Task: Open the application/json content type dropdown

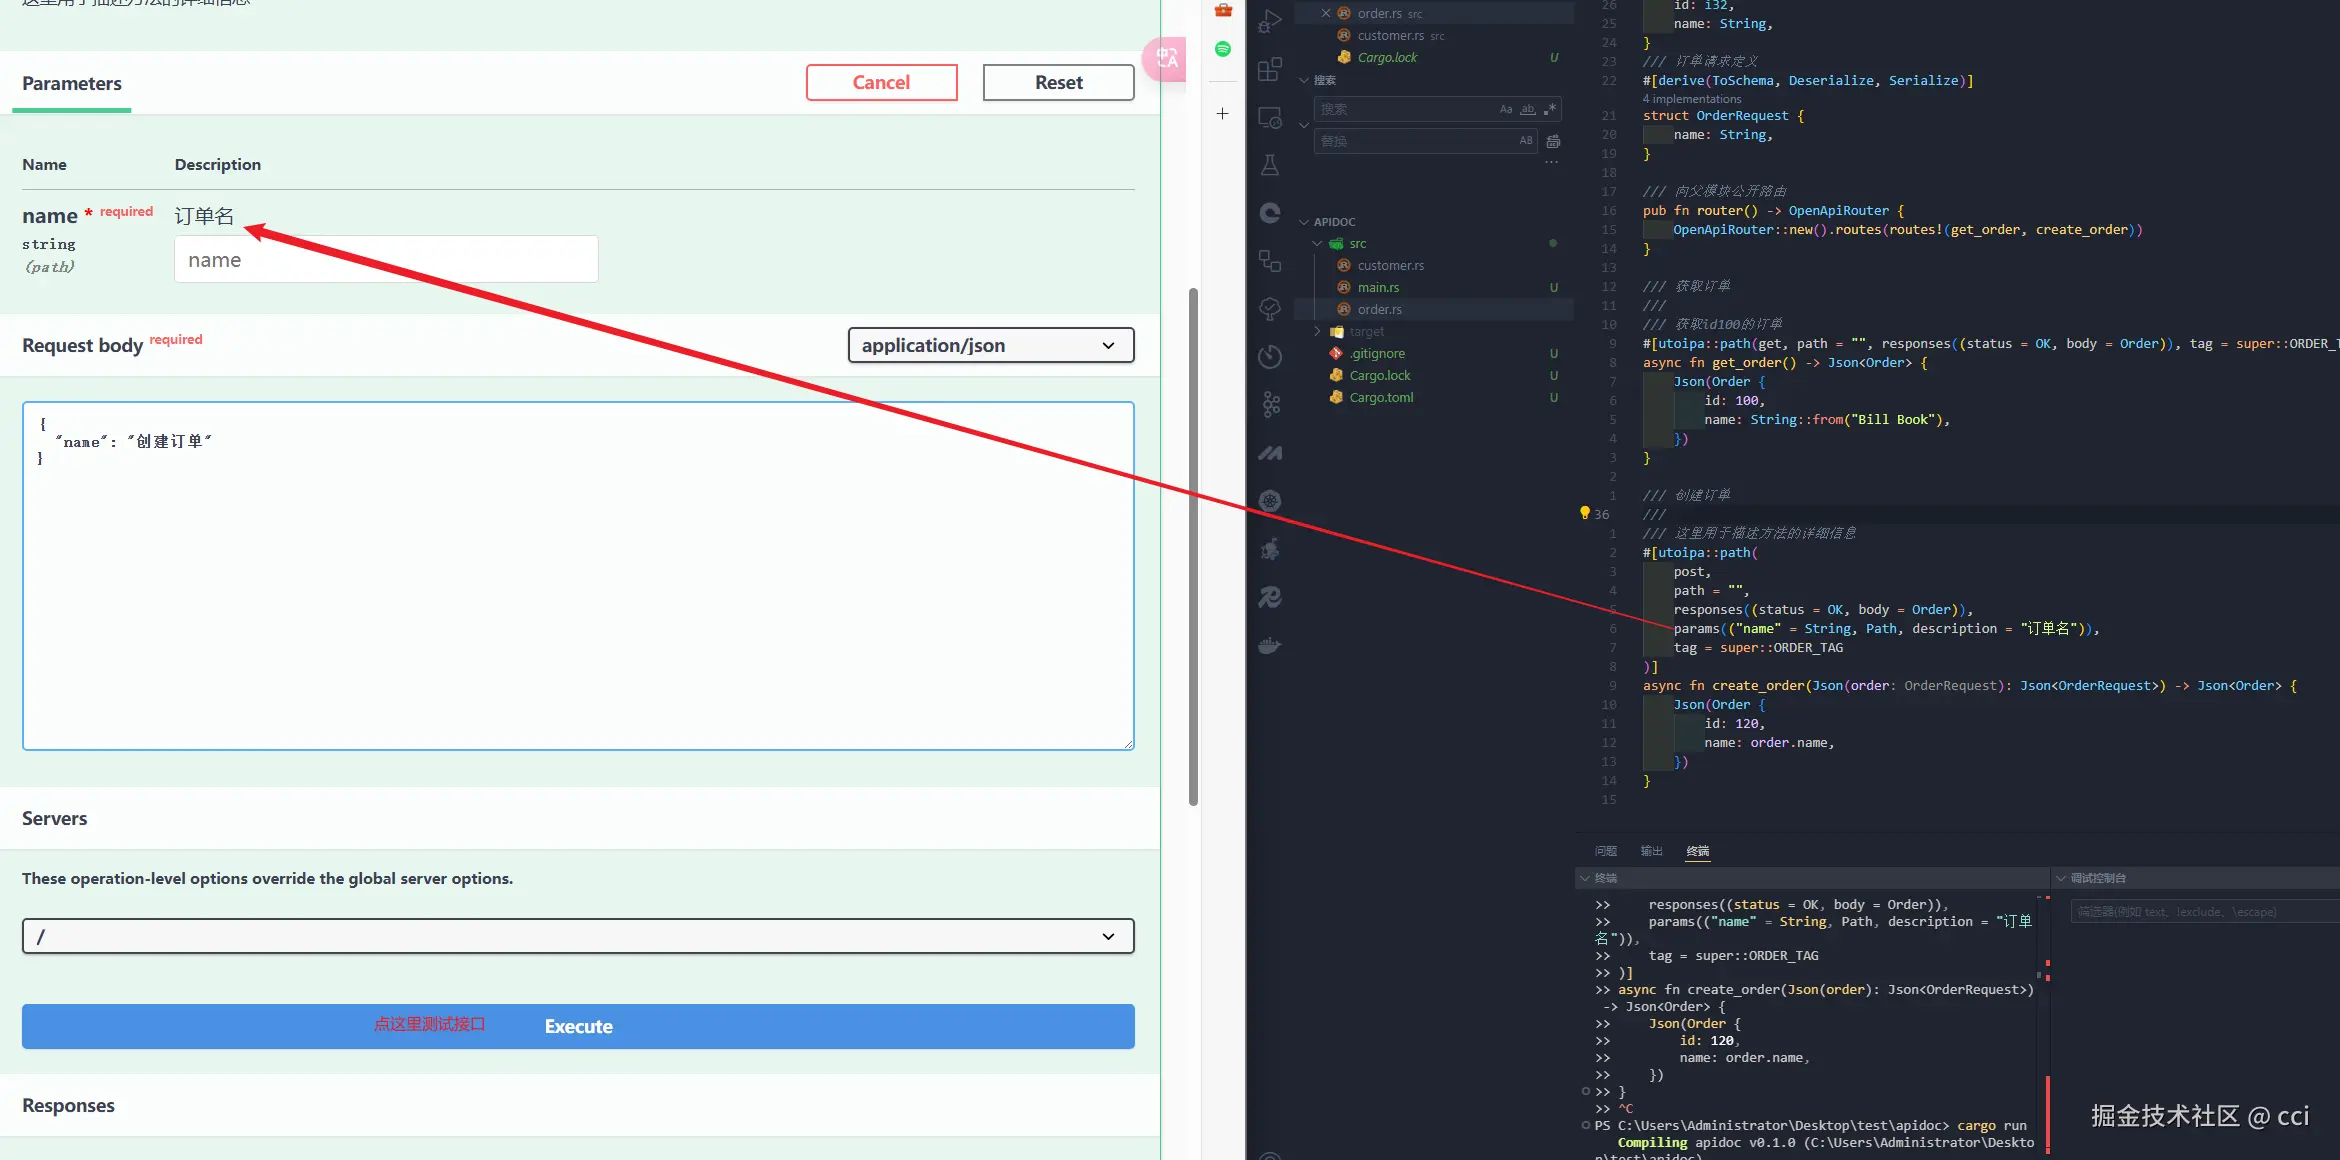Action: point(990,345)
